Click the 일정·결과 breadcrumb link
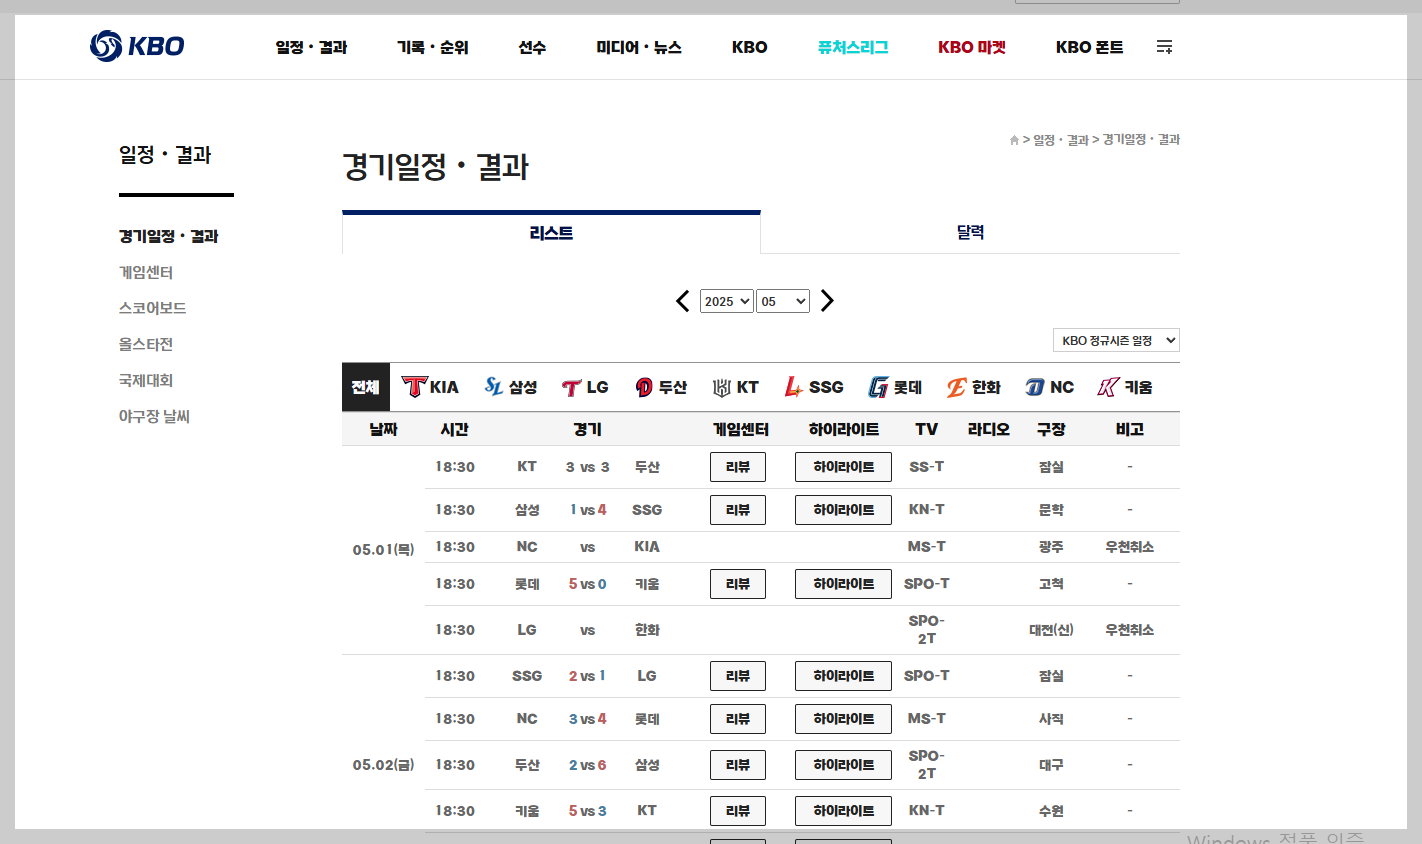 tap(1061, 140)
